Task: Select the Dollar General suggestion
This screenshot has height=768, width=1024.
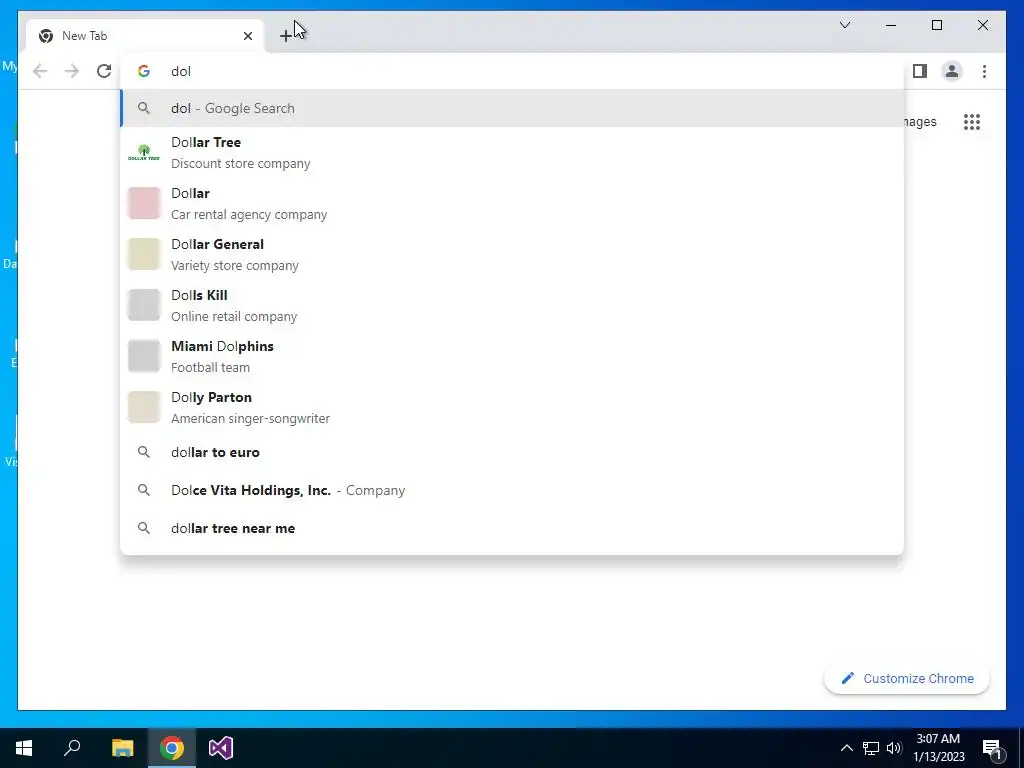Action: [x=512, y=255]
